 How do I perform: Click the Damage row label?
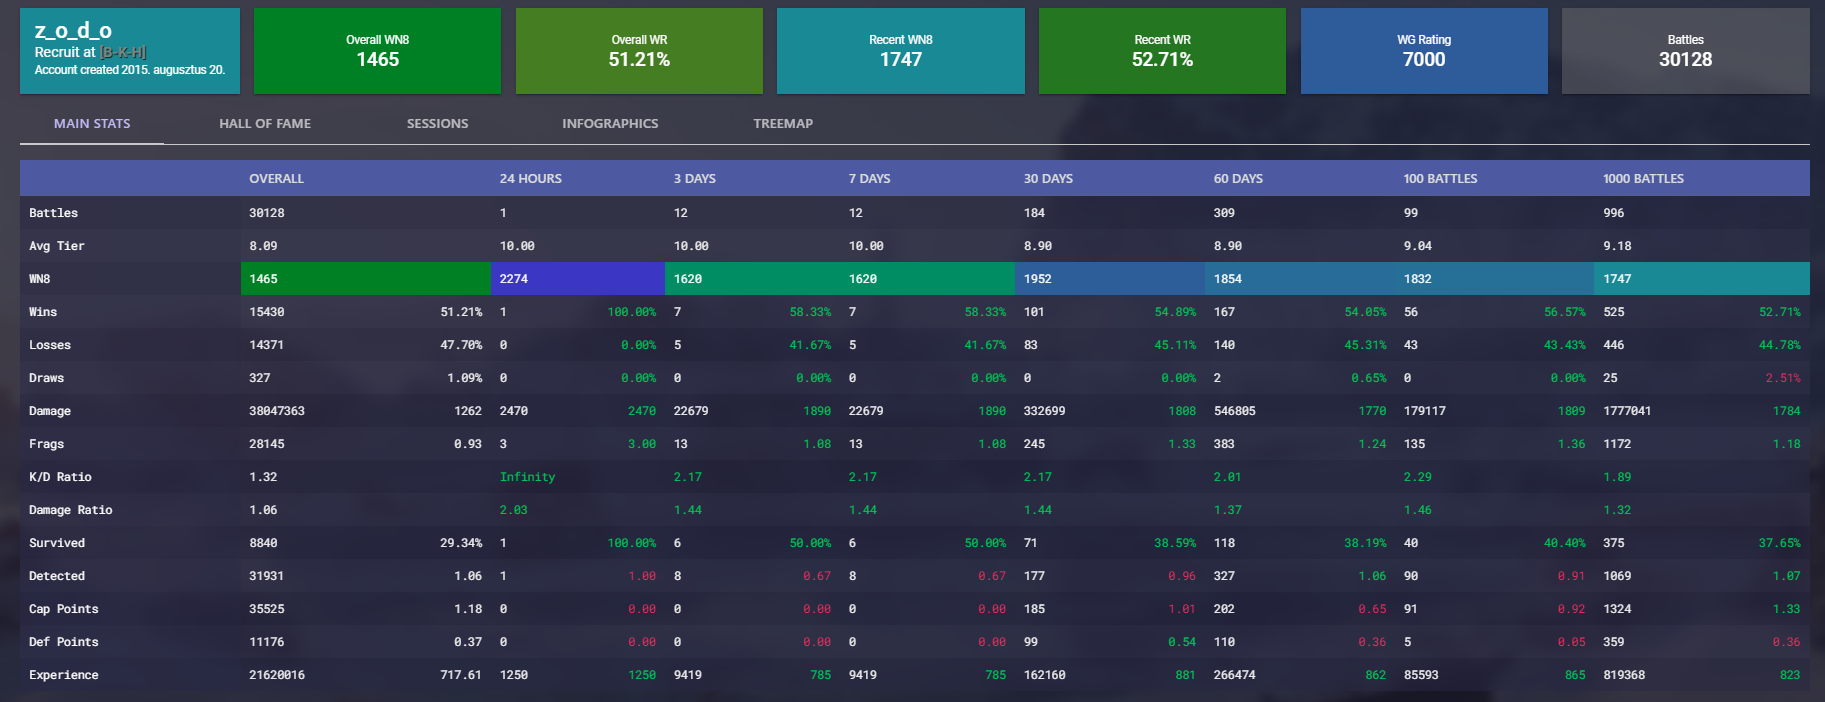coord(50,411)
